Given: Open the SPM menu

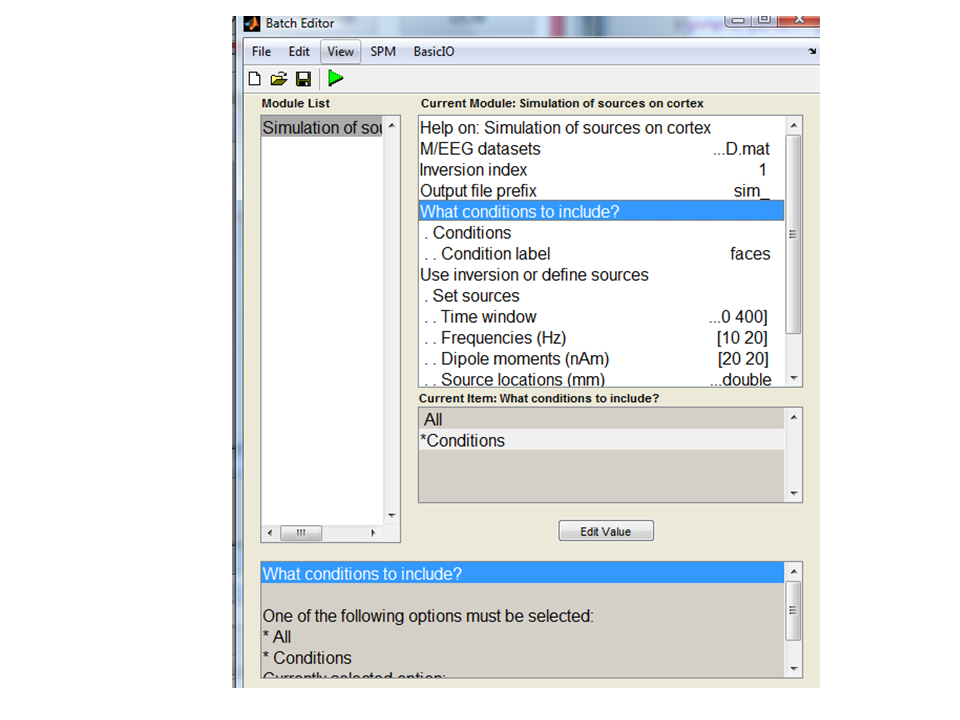Looking at the screenshot, I should [x=383, y=52].
